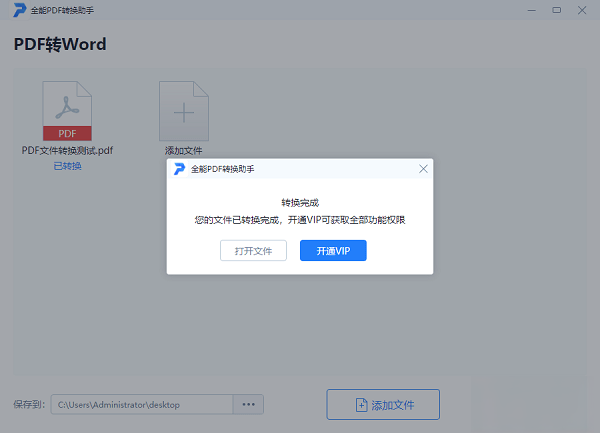
Task: Click the dialog's 全能PDF转换助手 logo icon
Action: click(x=179, y=169)
